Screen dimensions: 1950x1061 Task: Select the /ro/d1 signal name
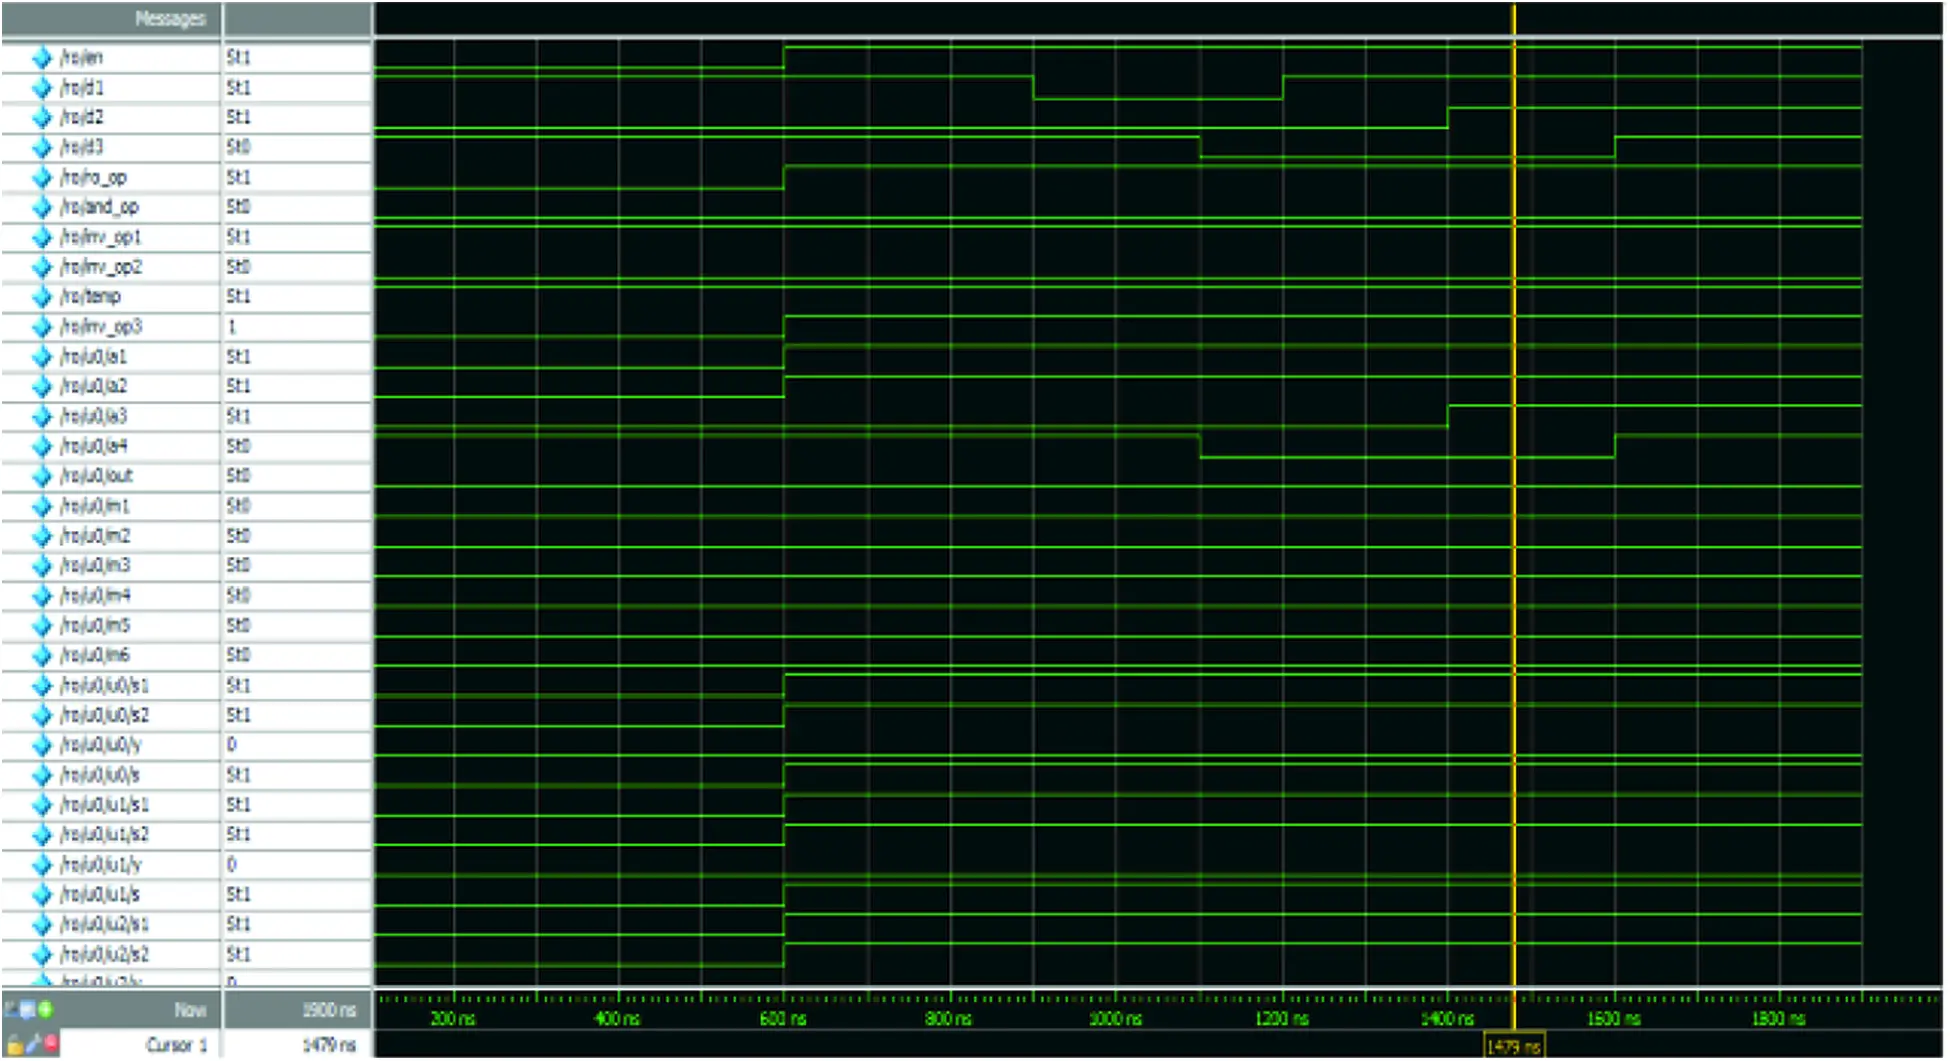click(82, 88)
